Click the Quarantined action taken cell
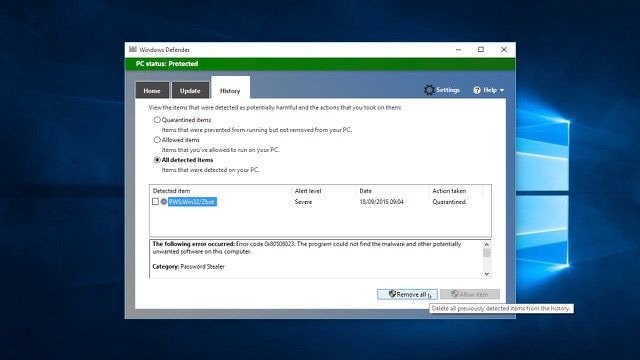Viewport: 640px width, 360px height. click(x=449, y=202)
